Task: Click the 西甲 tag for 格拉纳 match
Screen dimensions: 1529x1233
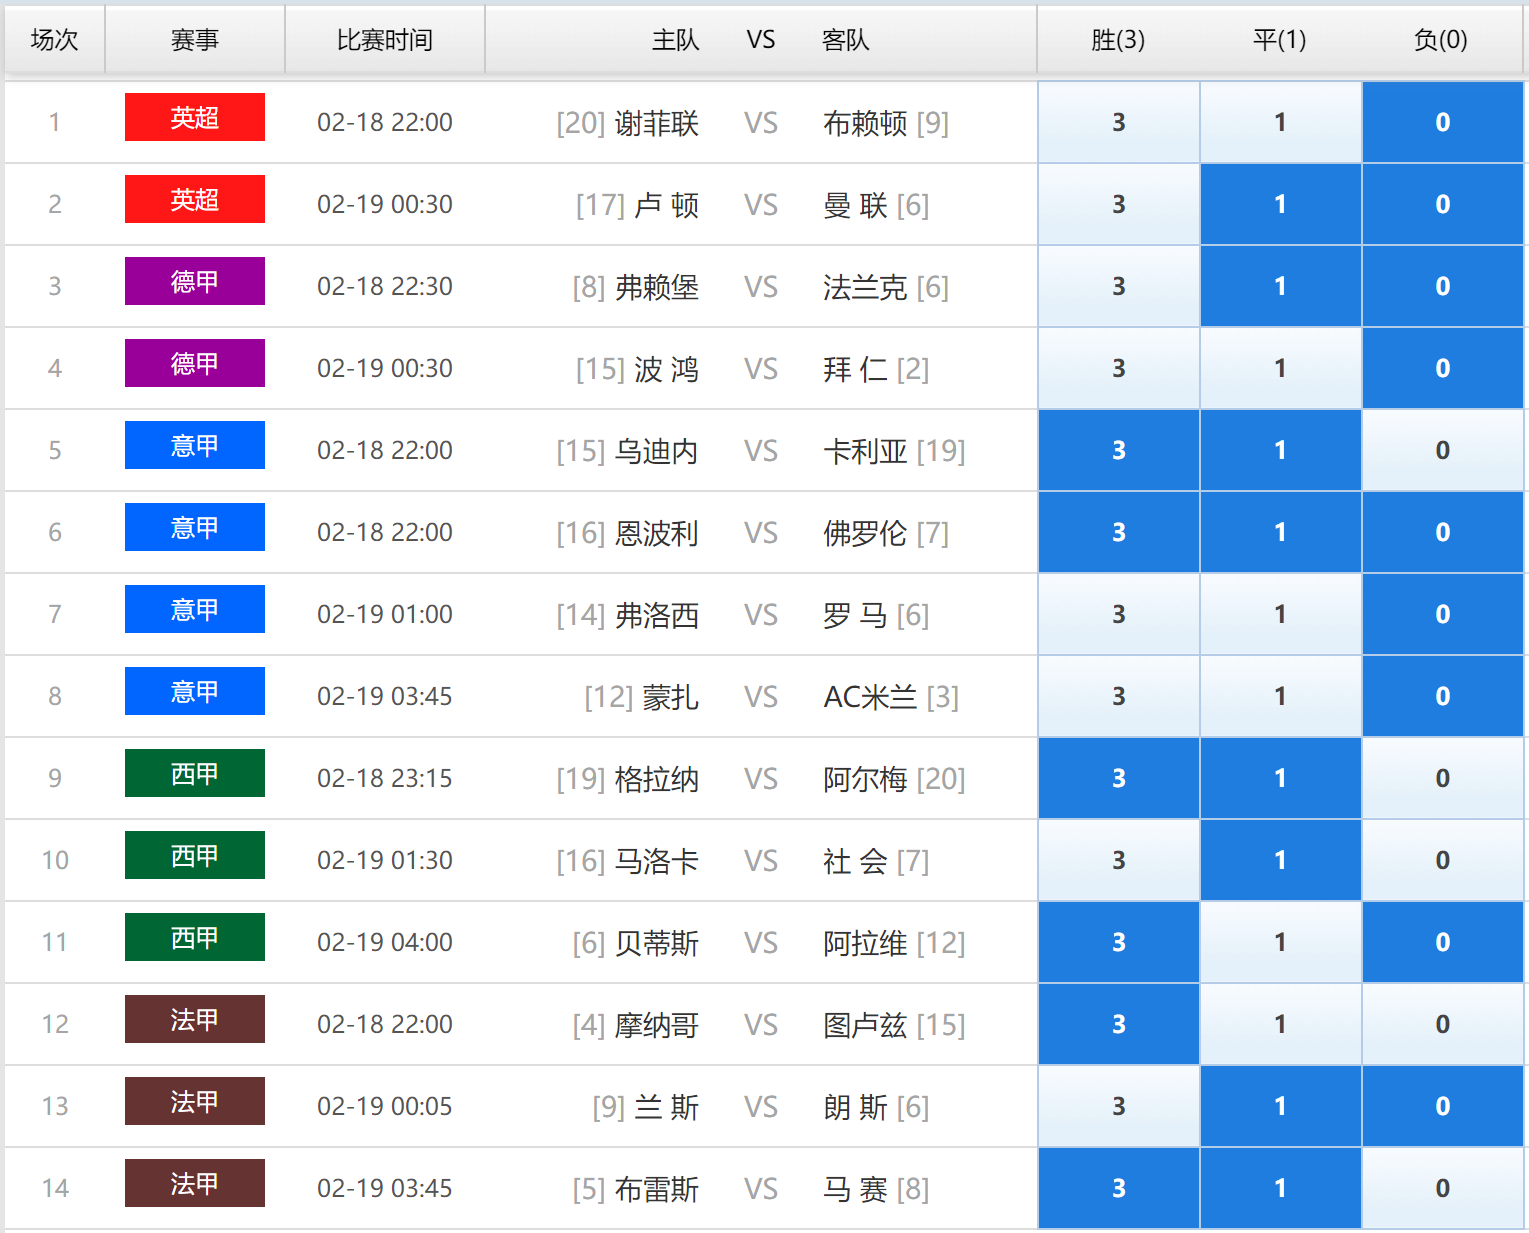Action: pos(195,773)
